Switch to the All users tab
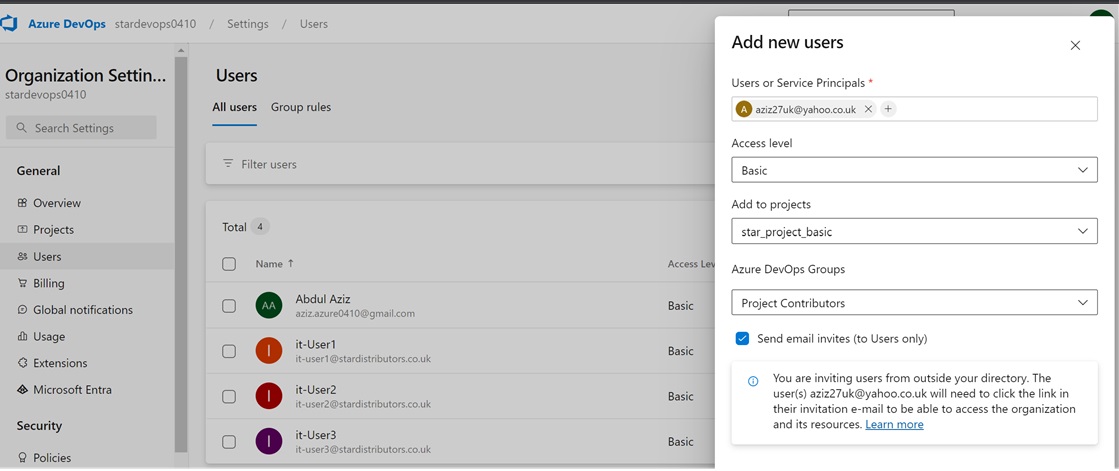The width and height of the screenshot is (1119, 471). pyautogui.click(x=234, y=107)
